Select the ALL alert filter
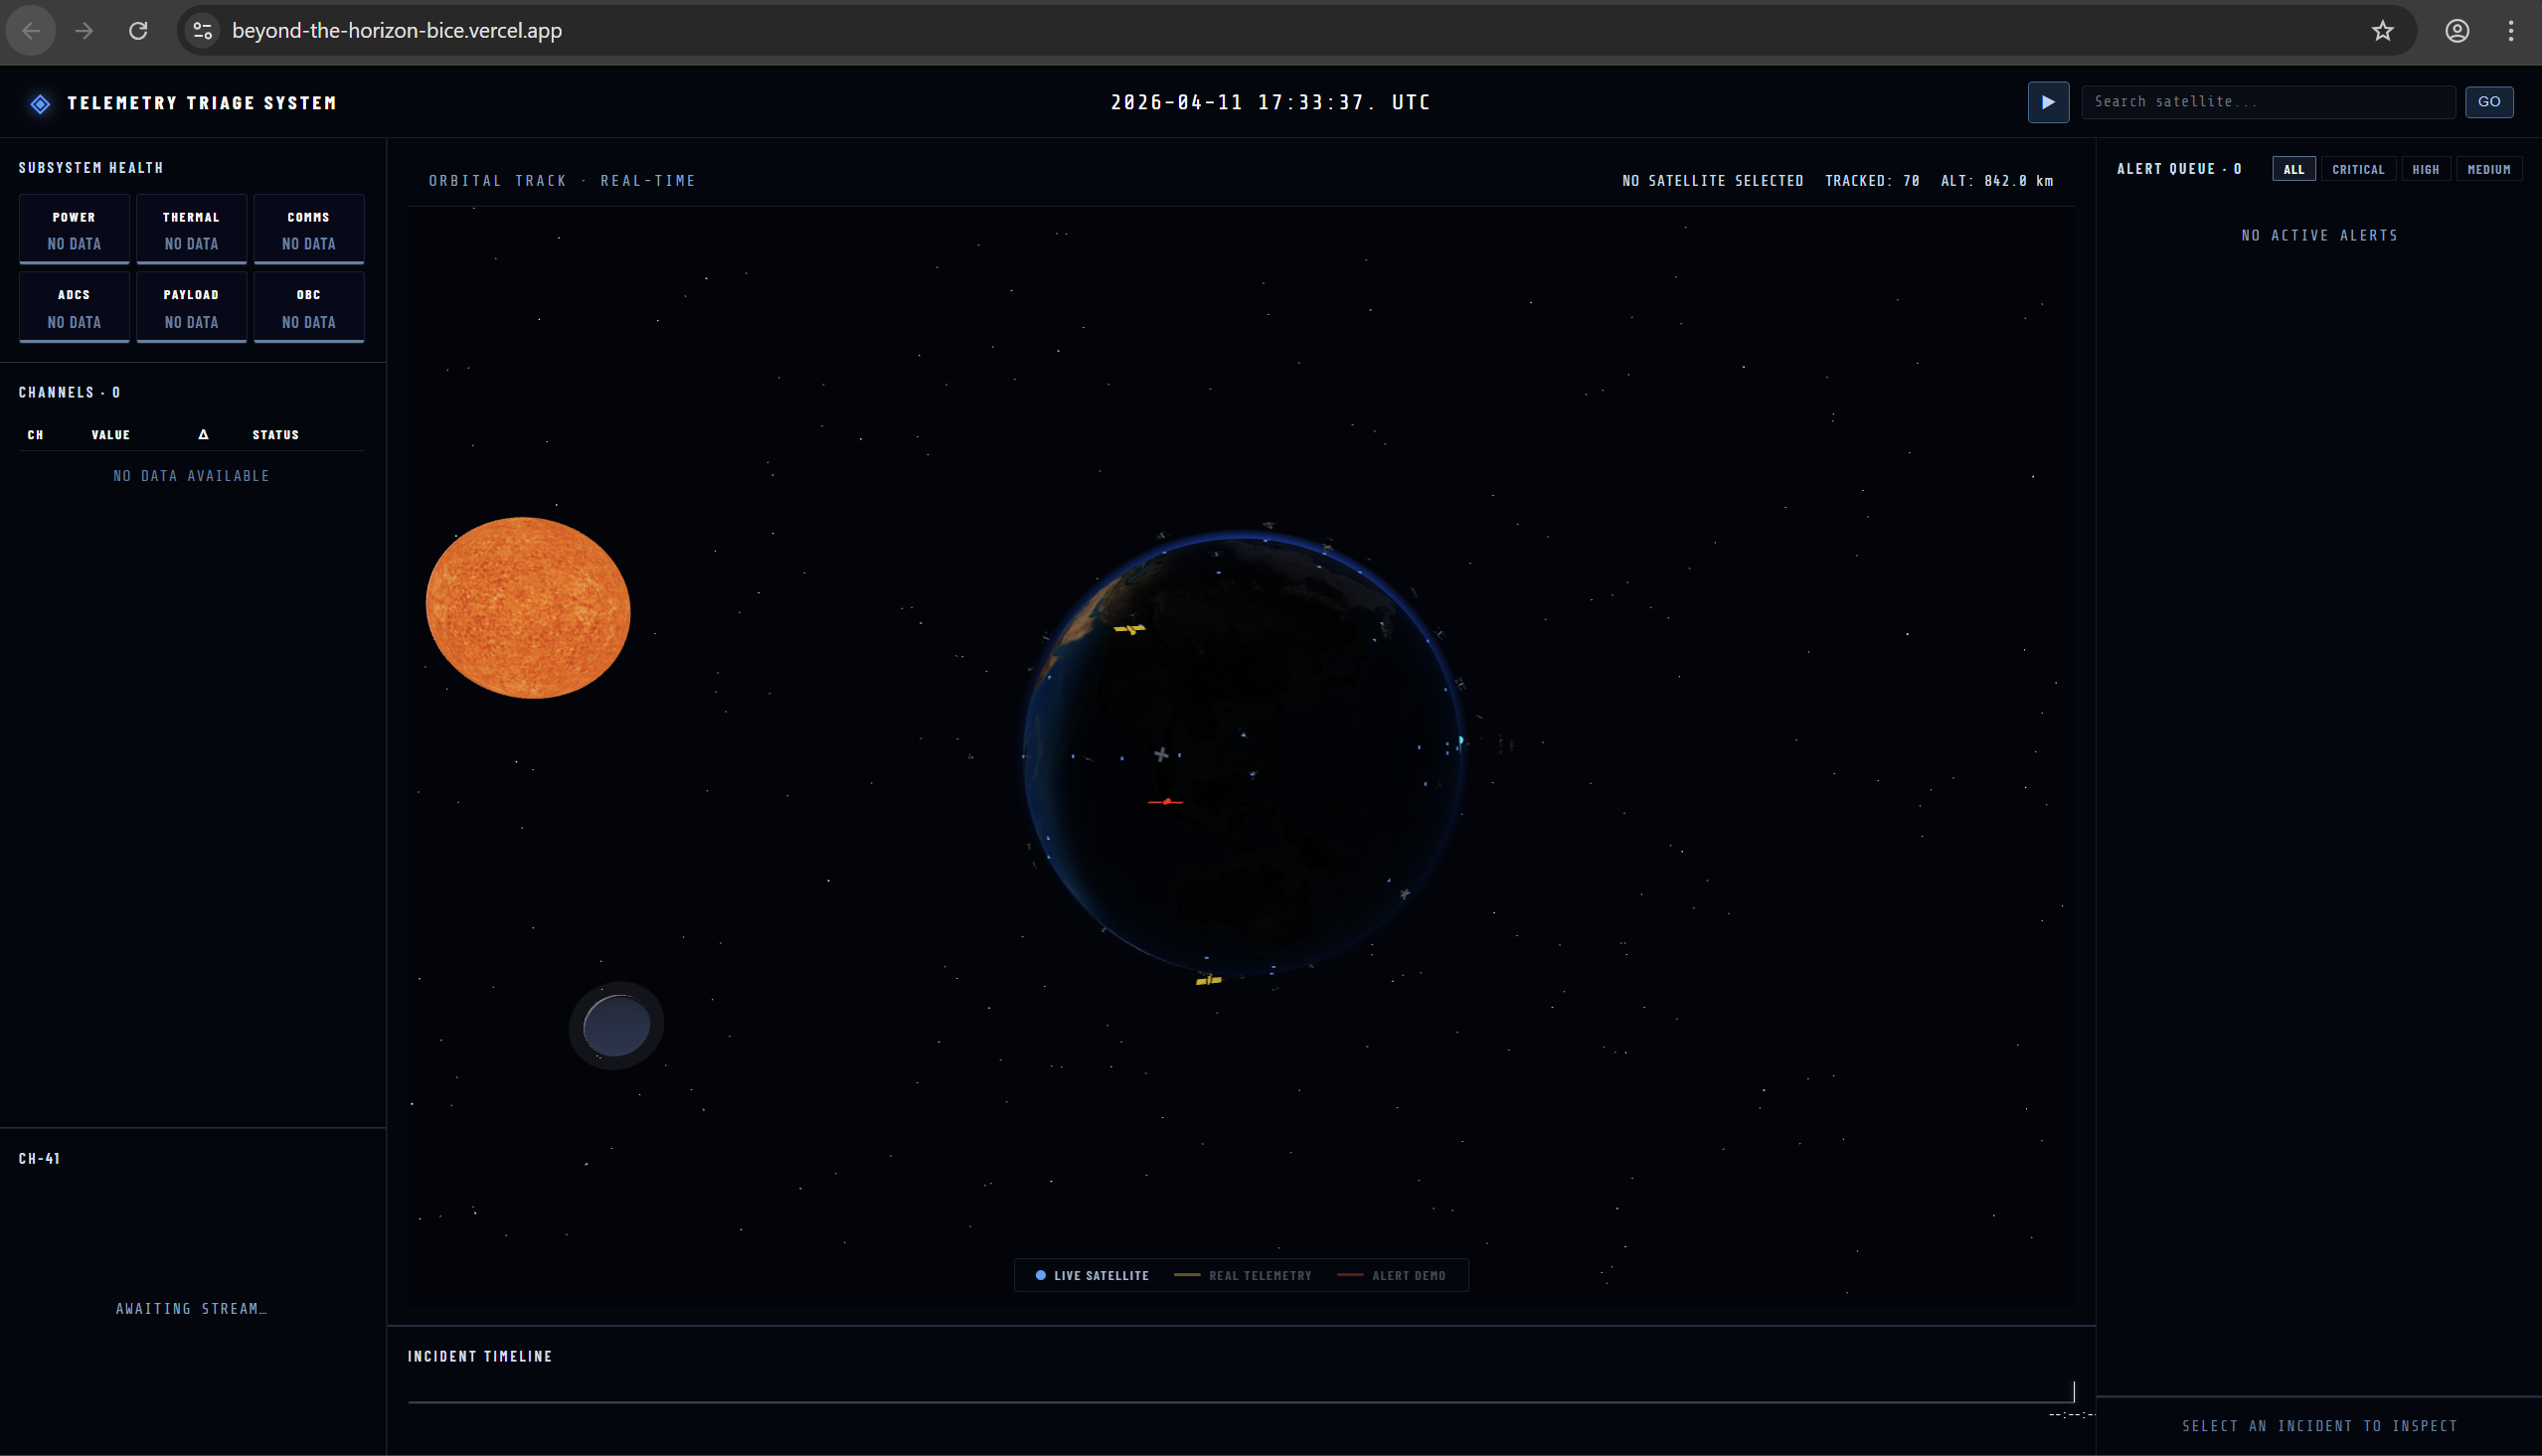2542x1456 pixels. 2293,169
